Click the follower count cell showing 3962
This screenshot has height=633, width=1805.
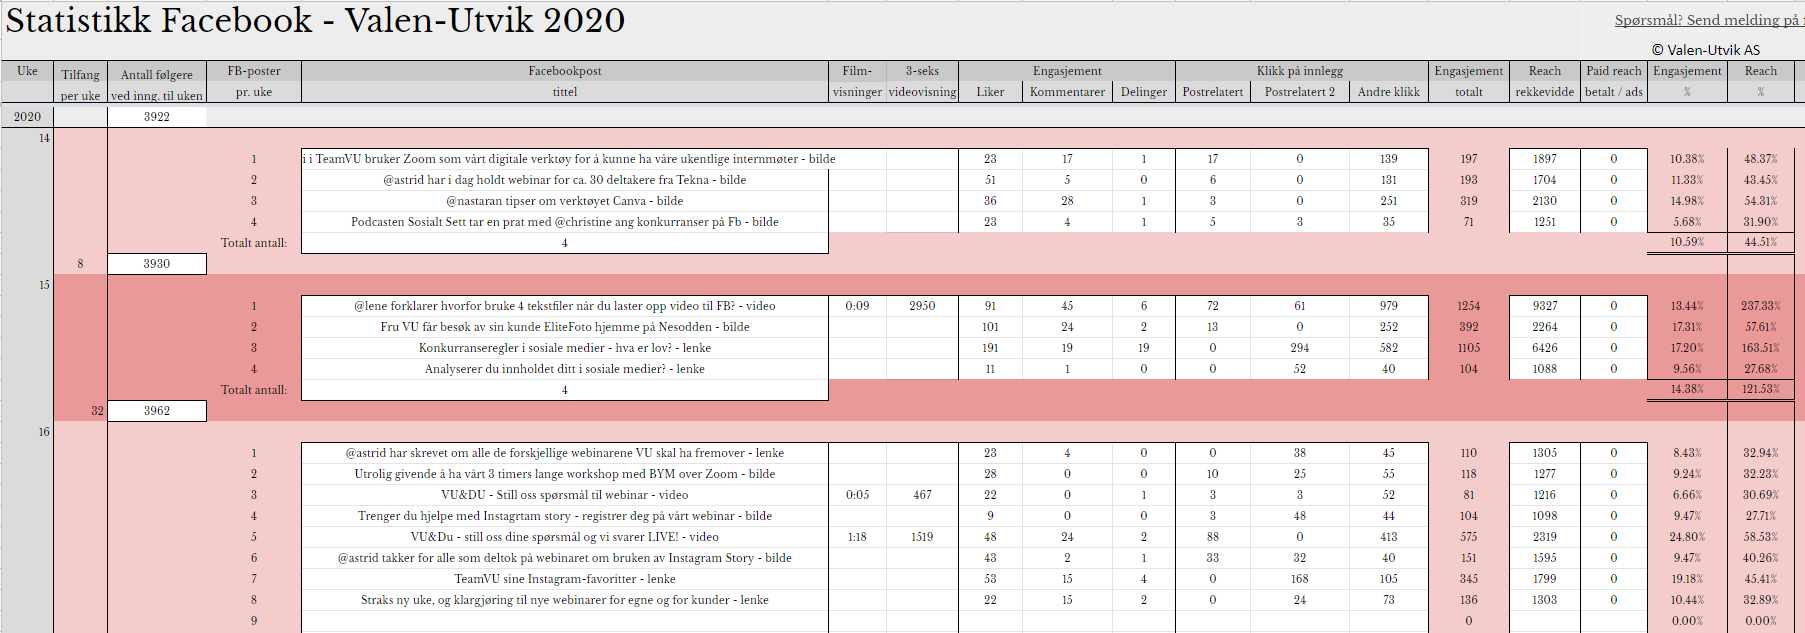(157, 411)
